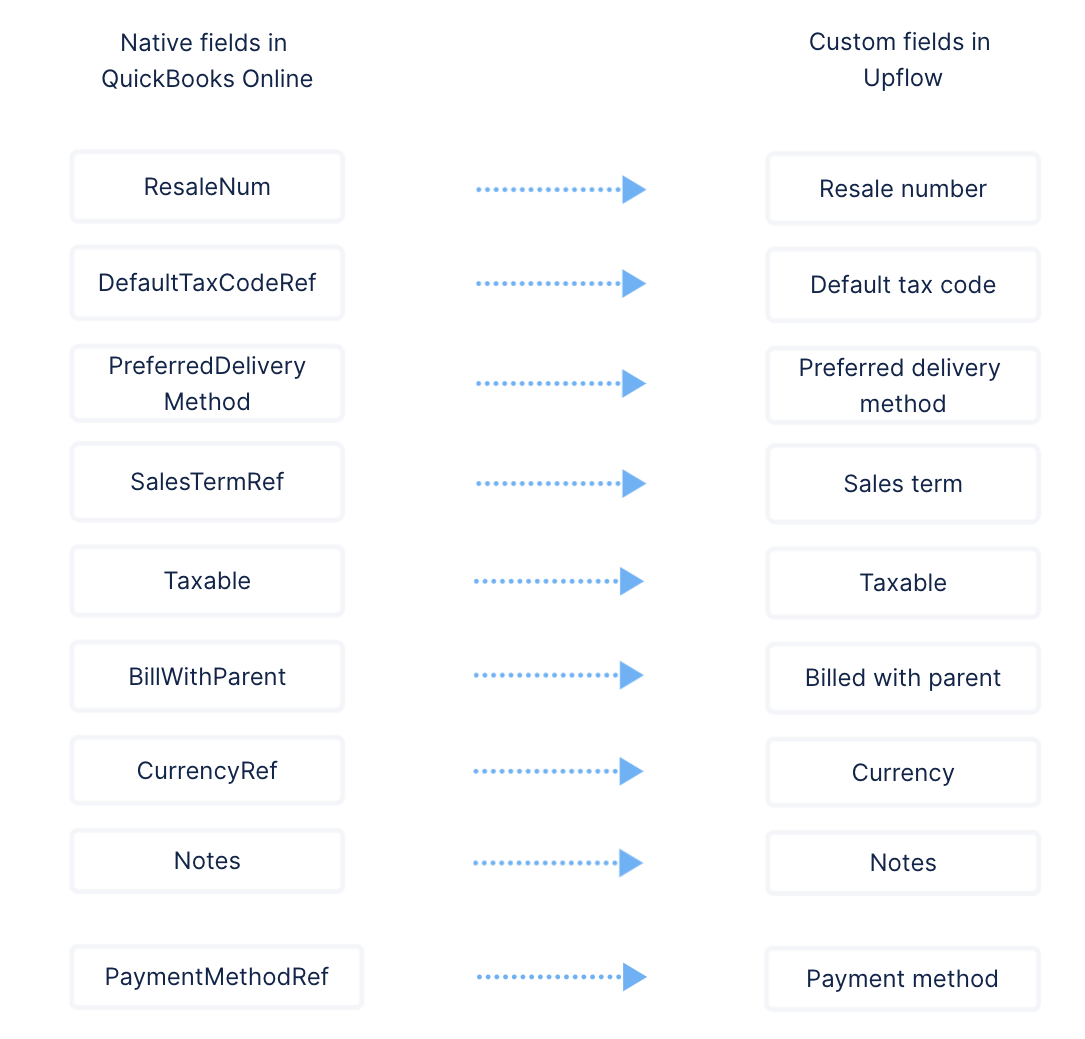The image size is (1085, 1039).
Task: Click the arrow pointing to Default tax code
Action: pos(560,284)
